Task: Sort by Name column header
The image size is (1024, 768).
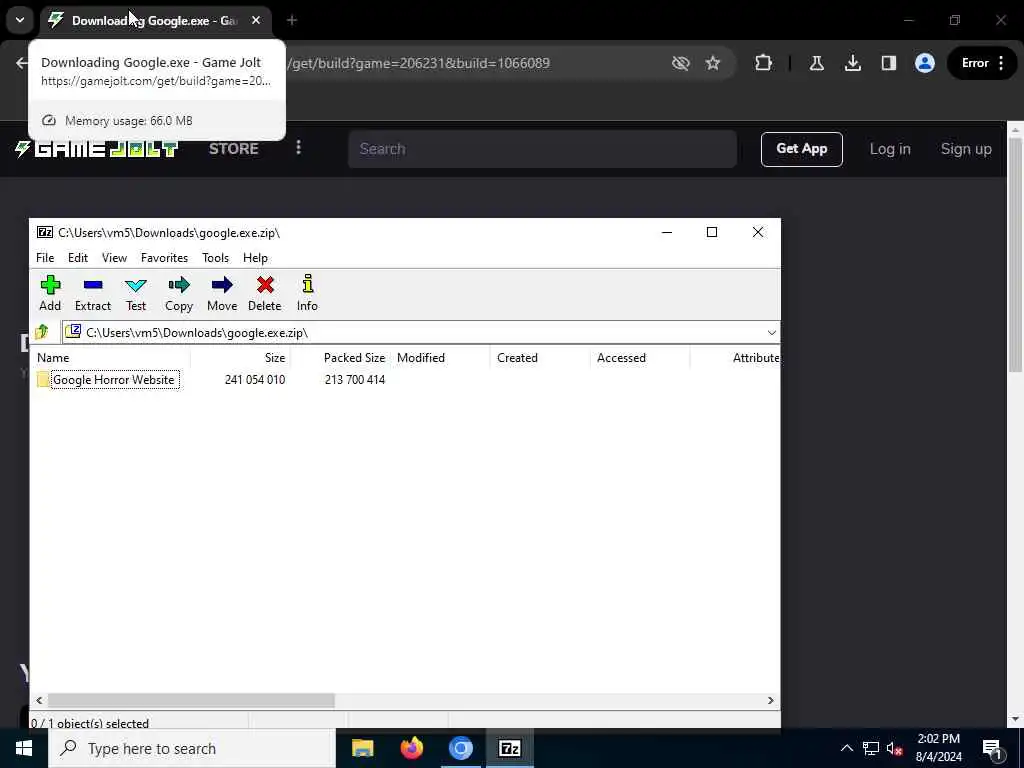Action: pos(111,358)
